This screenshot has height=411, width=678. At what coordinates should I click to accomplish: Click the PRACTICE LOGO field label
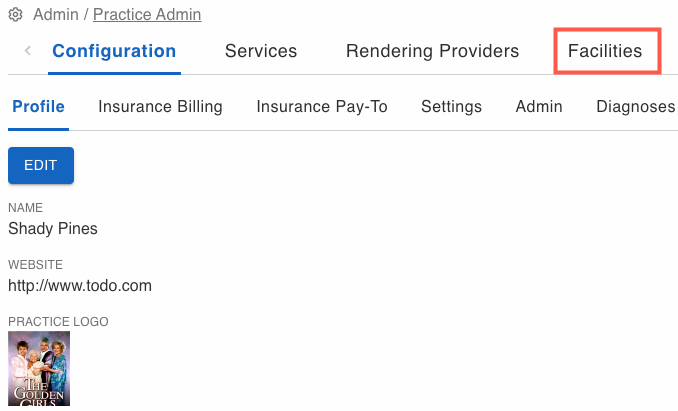[x=58, y=322]
